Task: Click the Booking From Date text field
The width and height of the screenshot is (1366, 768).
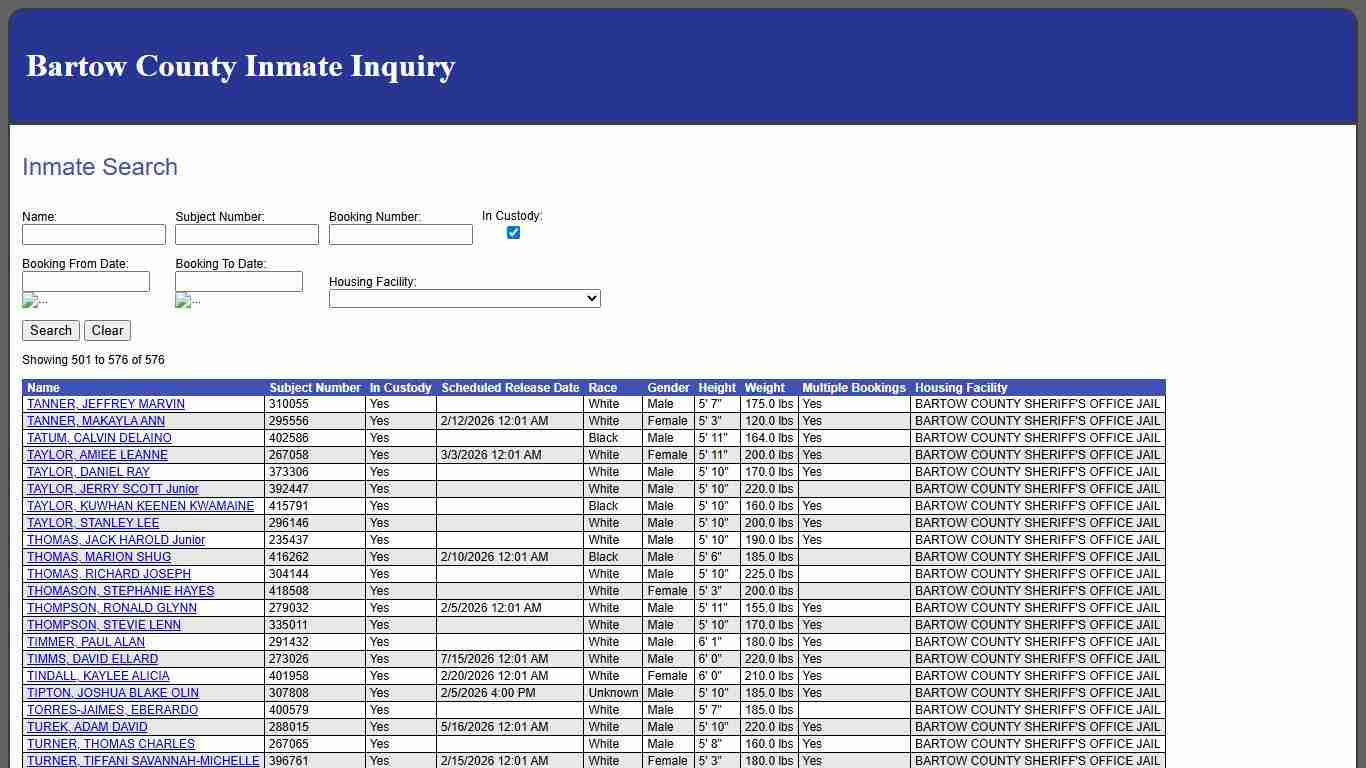Action: point(86,281)
